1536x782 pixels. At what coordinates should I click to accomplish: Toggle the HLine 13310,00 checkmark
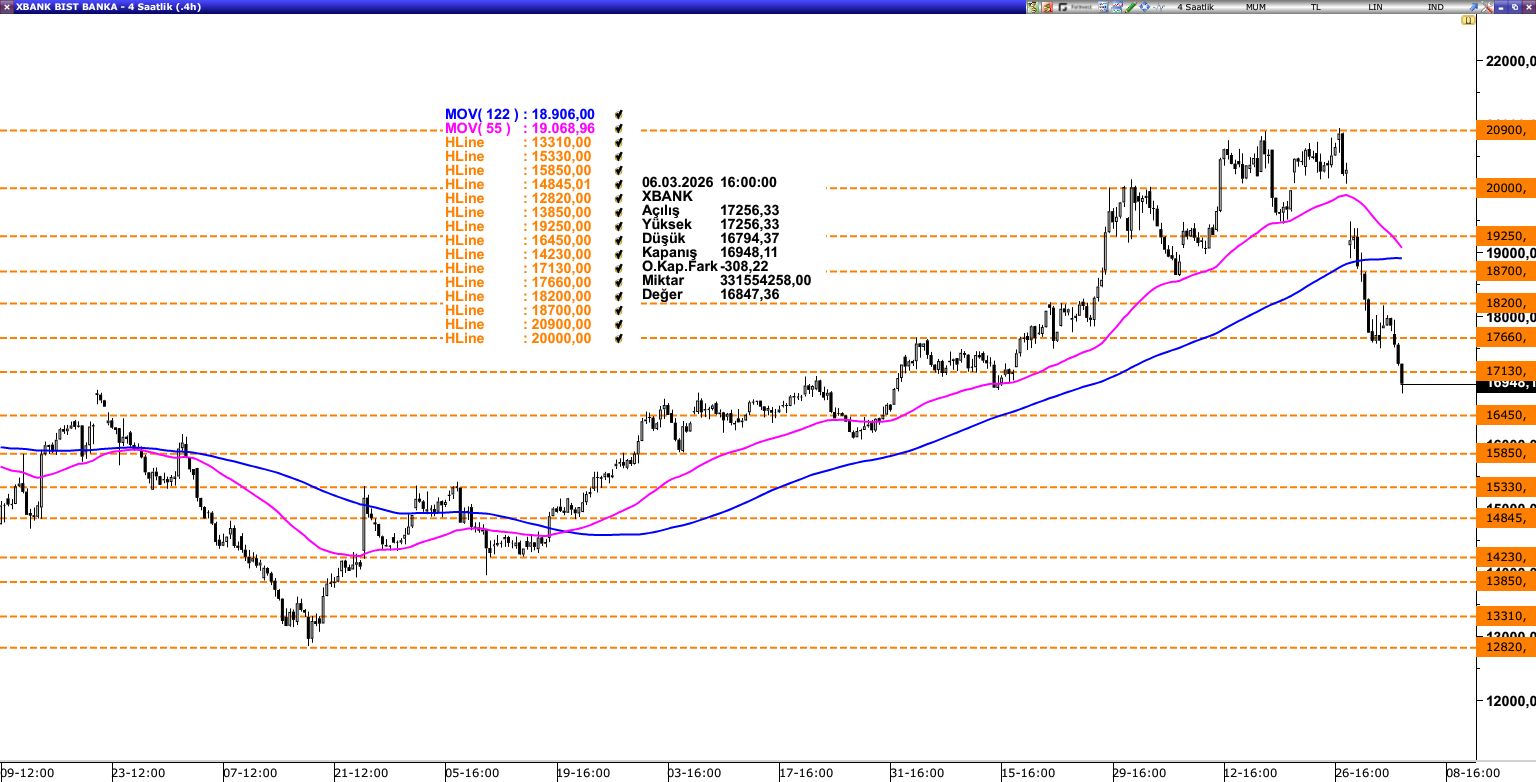tap(620, 143)
